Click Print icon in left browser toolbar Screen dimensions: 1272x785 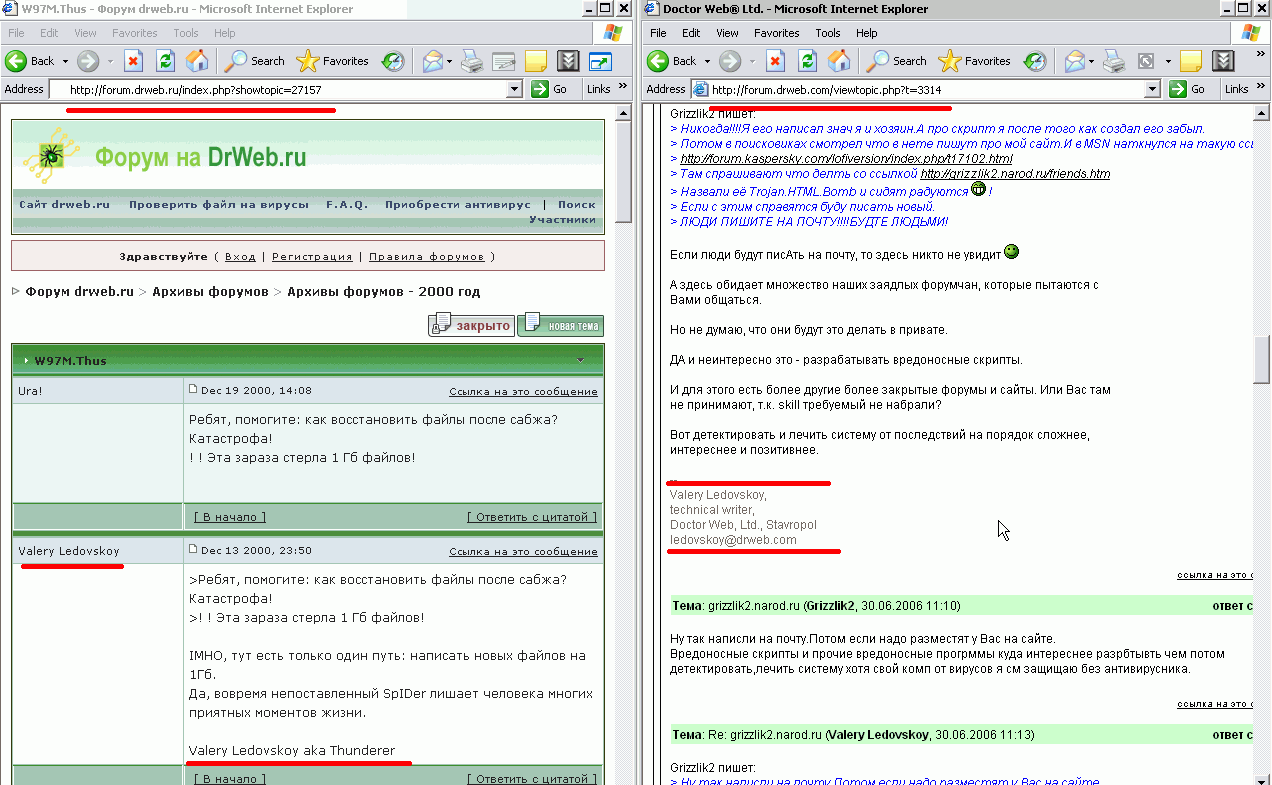[x=471, y=61]
